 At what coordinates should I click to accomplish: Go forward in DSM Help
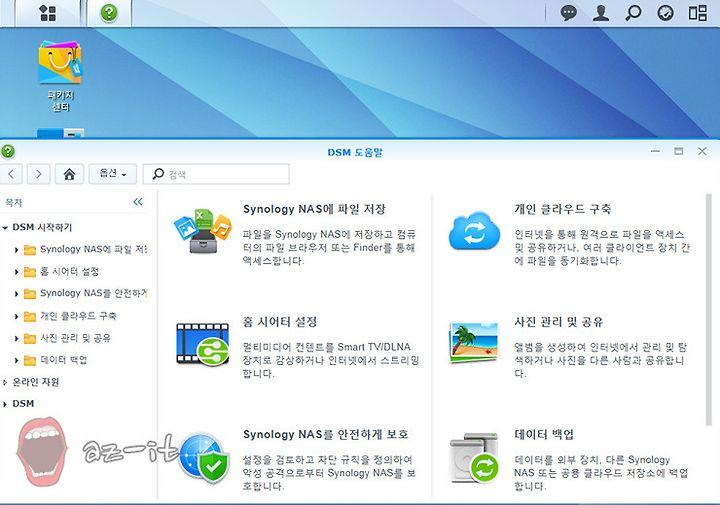39,174
